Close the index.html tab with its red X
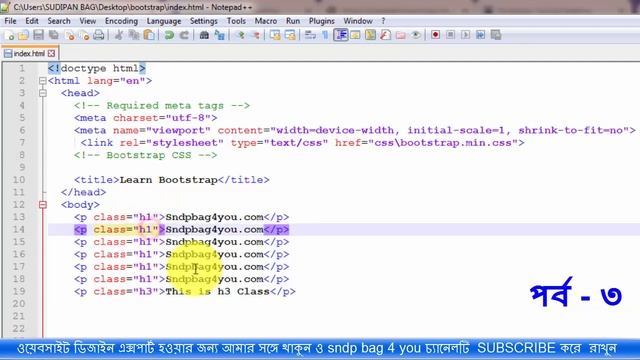The width and height of the screenshot is (640, 360). click(51, 53)
